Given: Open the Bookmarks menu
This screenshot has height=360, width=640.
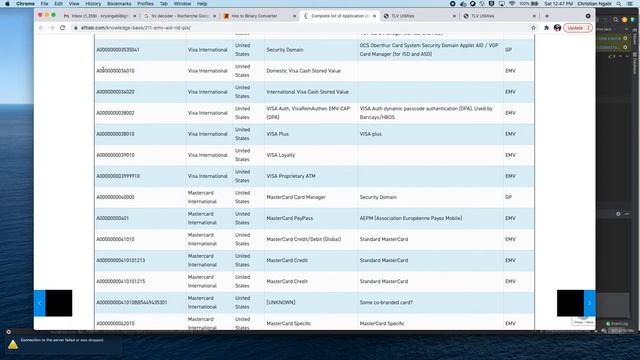Looking at the screenshot, I should [x=119, y=4].
